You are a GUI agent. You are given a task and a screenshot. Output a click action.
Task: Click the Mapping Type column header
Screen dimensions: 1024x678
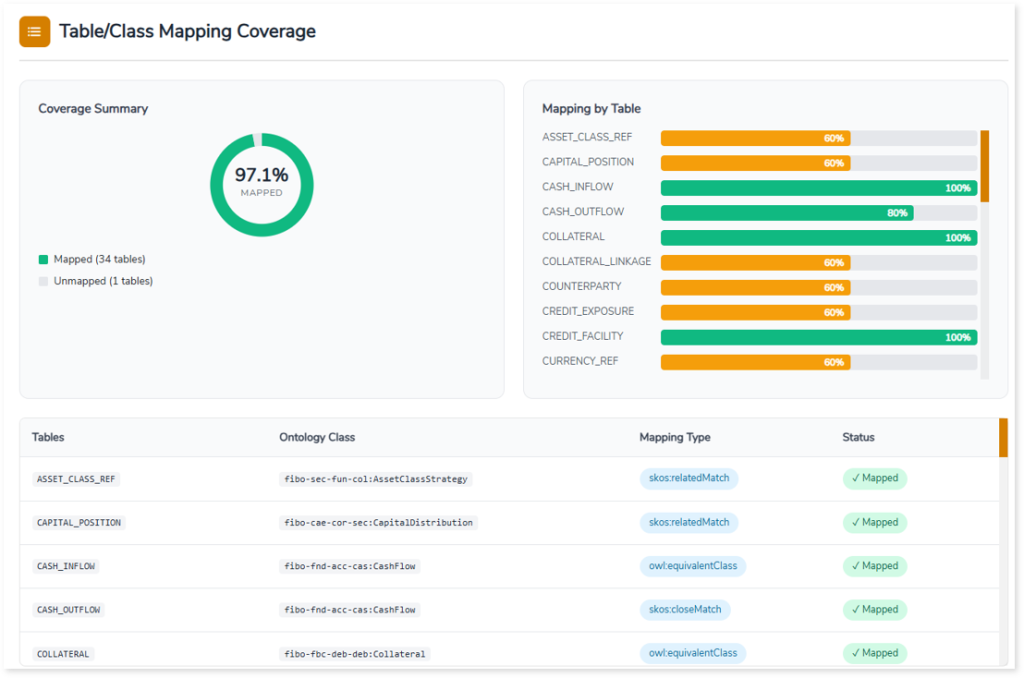pyautogui.click(x=675, y=437)
